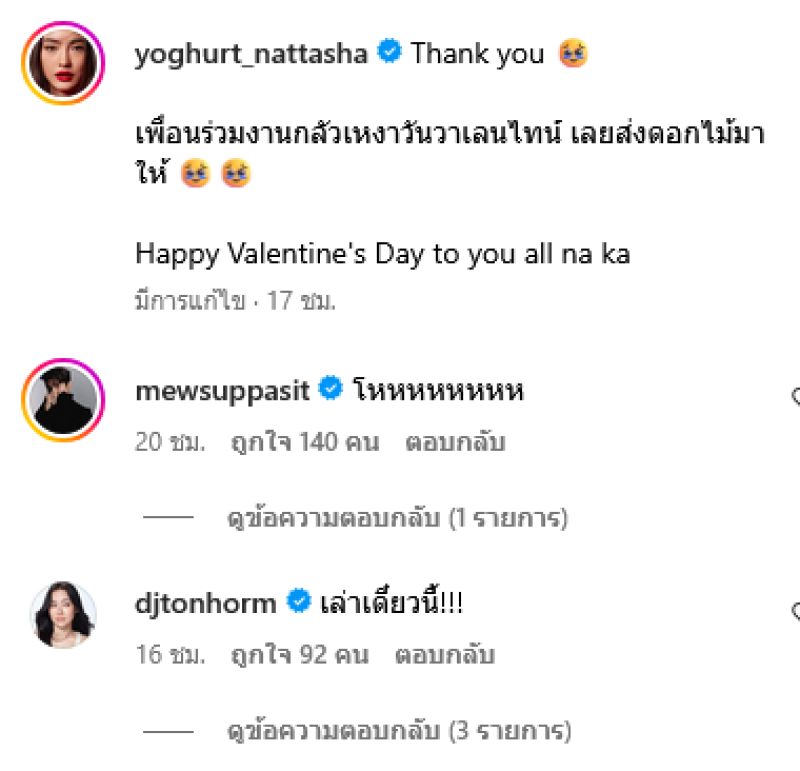Screen dimensions: 800x771
Task: Reply to djtonhorm comment via ตอบกลับ
Action: [445, 655]
